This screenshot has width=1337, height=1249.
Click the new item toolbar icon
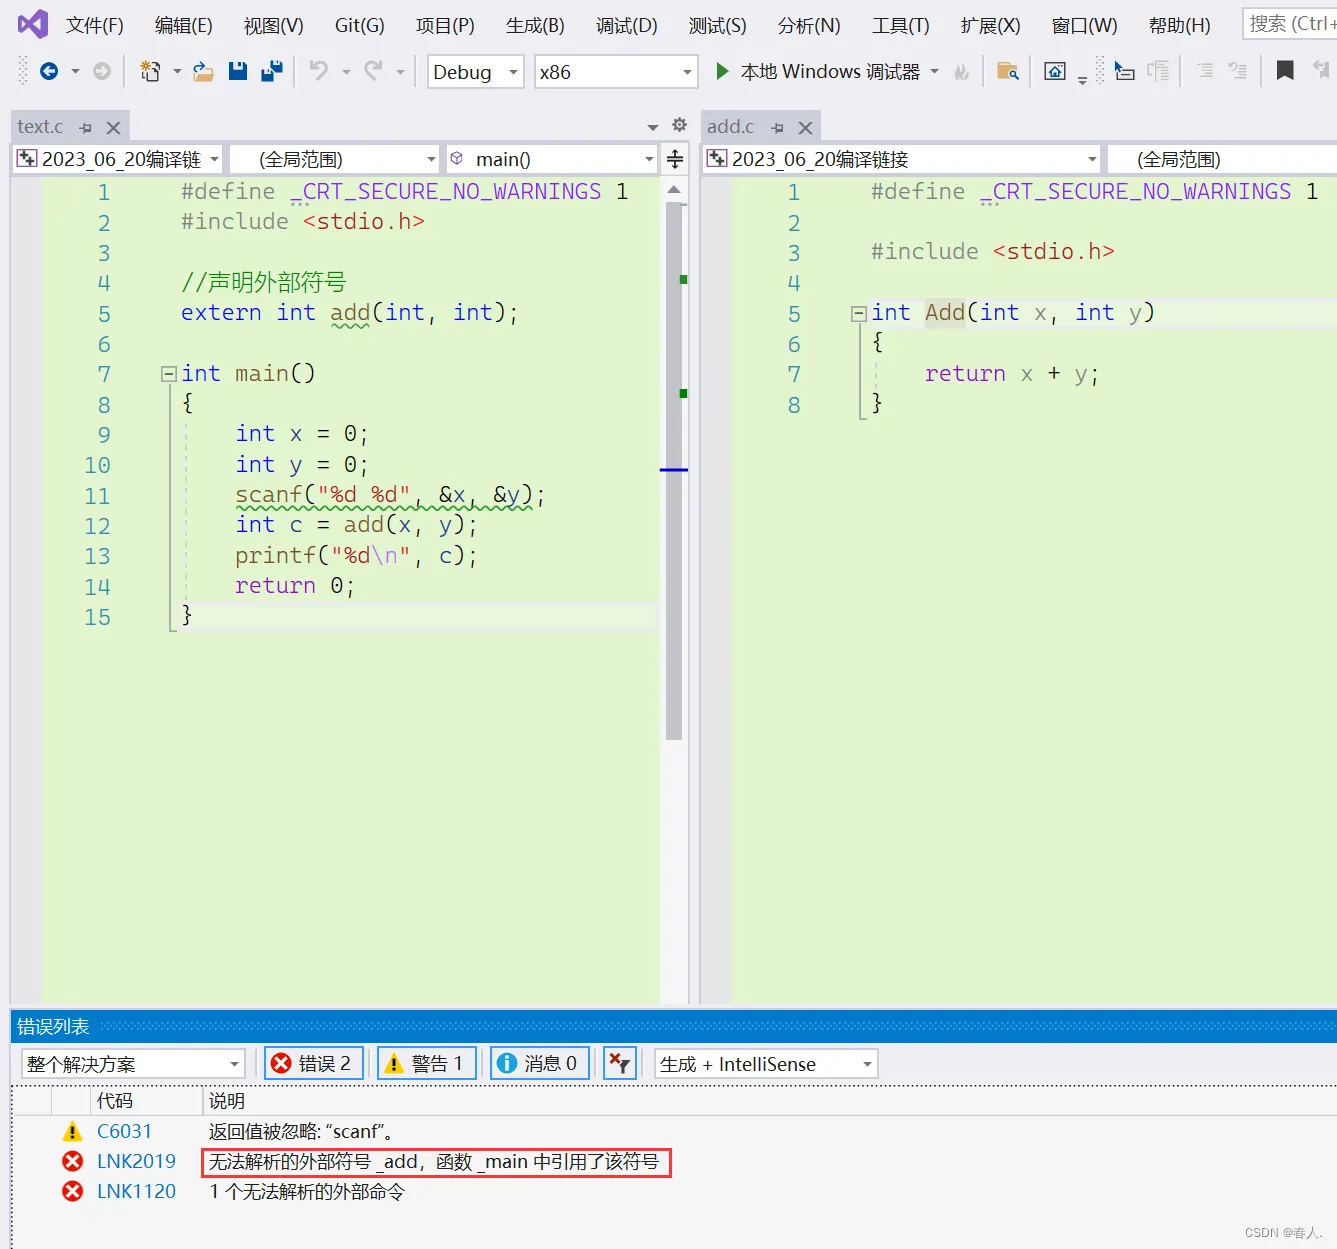[x=150, y=71]
